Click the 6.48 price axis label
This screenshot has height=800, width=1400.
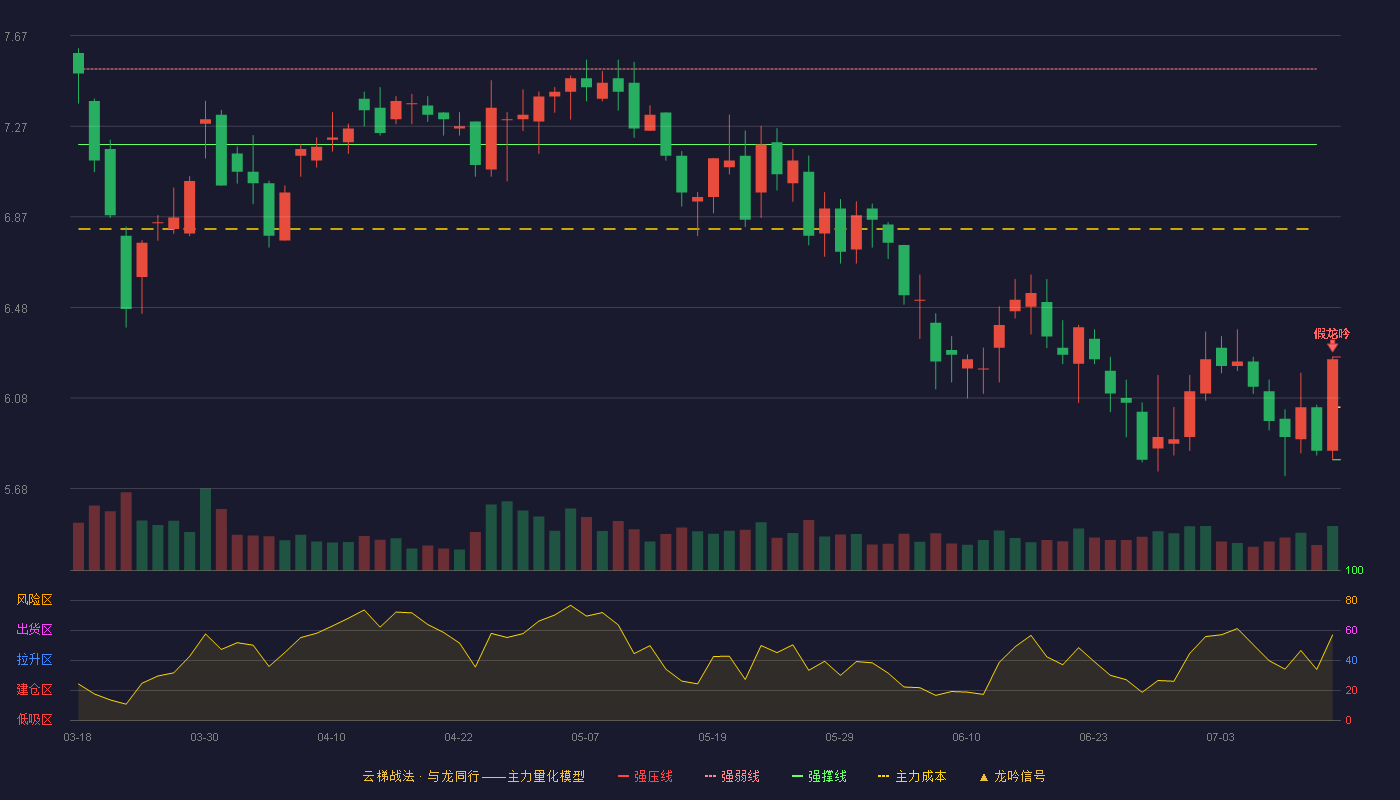15,309
